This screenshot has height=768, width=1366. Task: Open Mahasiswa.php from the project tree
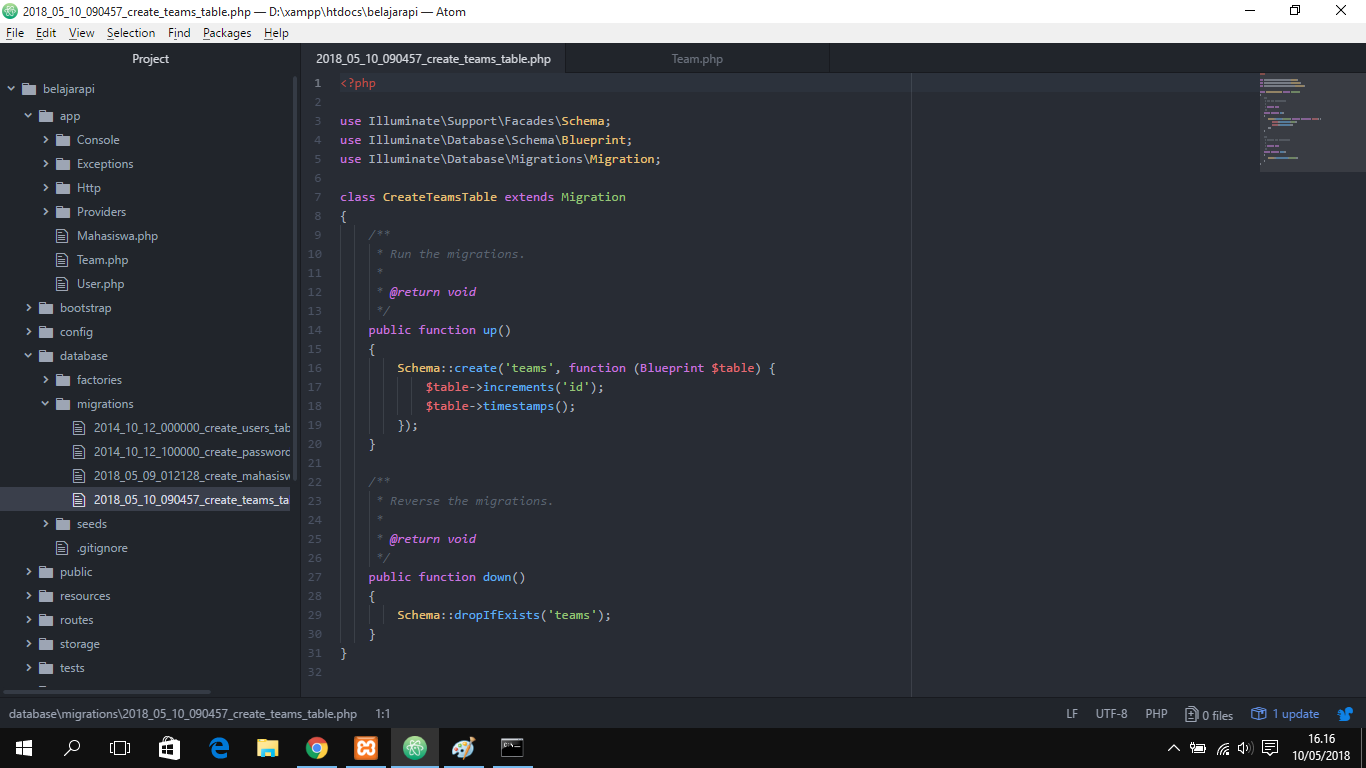click(117, 235)
